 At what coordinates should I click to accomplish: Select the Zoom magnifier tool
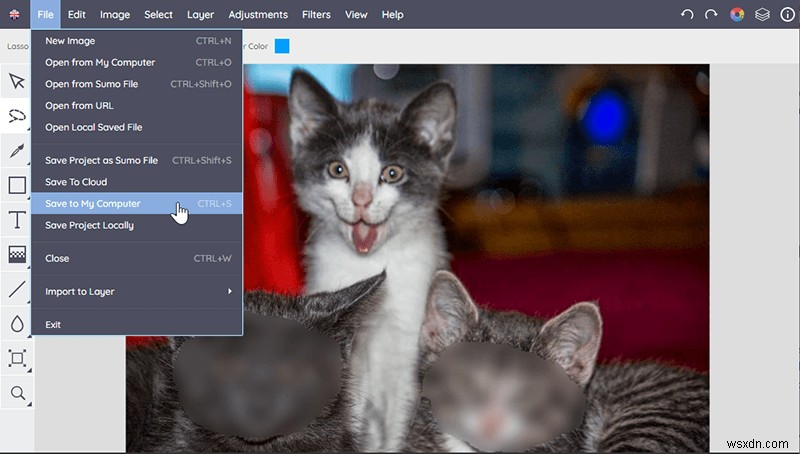tap(17, 393)
